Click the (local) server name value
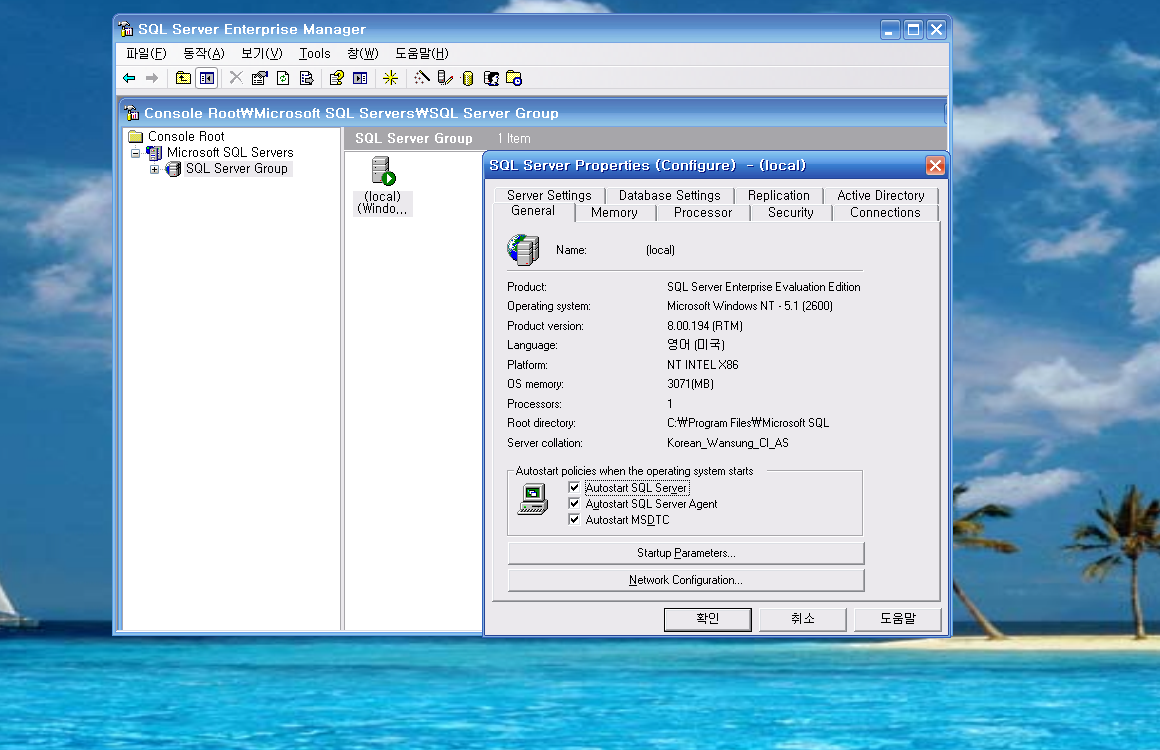The height and width of the screenshot is (750, 1160). coord(660,250)
